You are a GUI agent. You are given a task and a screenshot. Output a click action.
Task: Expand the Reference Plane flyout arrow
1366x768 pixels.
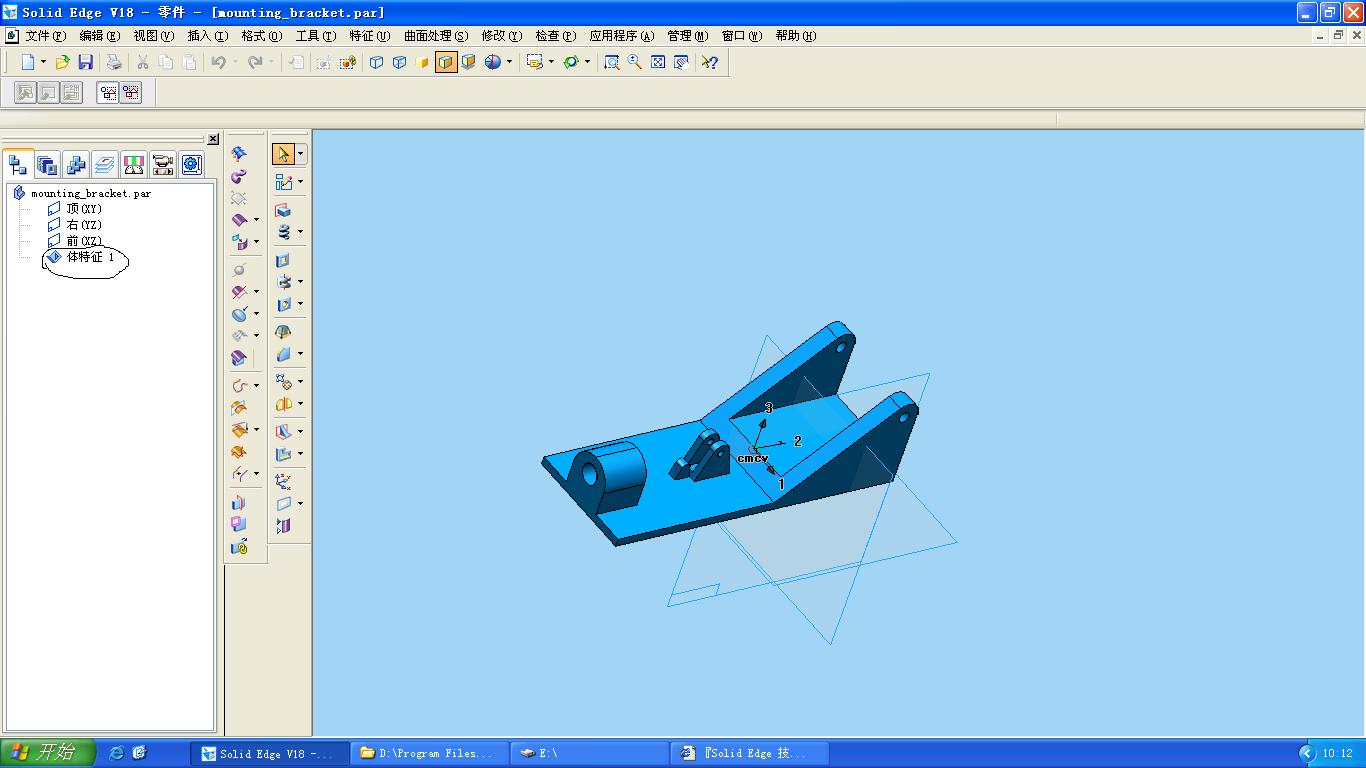[x=300, y=504]
